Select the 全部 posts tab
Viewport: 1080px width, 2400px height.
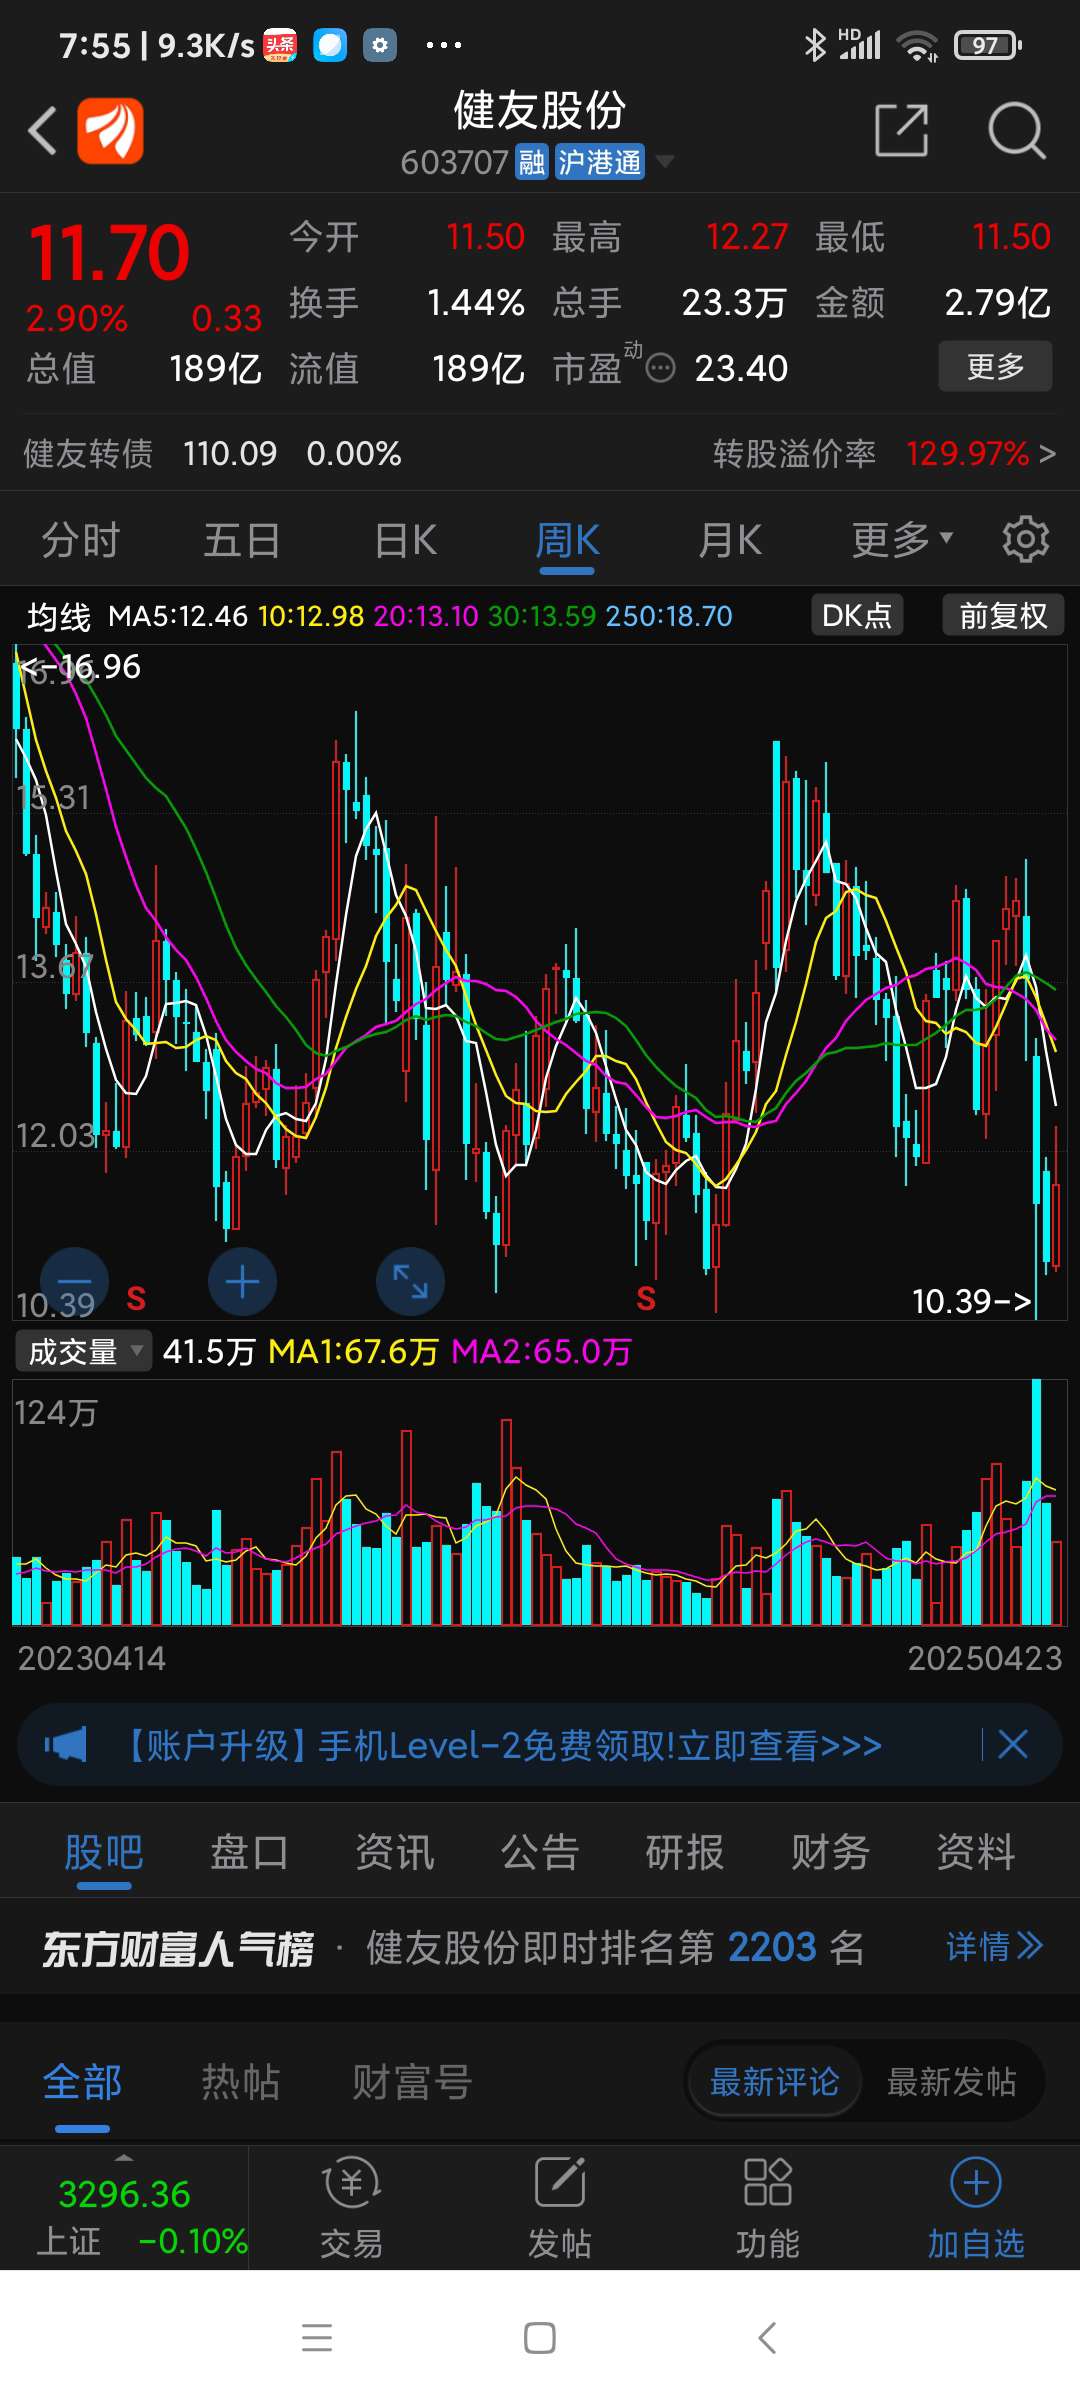coord(82,2082)
